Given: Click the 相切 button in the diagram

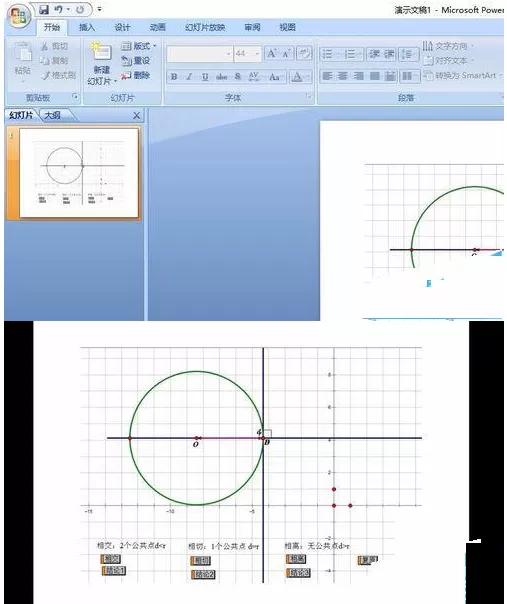Looking at the screenshot, I should coord(201,561).
